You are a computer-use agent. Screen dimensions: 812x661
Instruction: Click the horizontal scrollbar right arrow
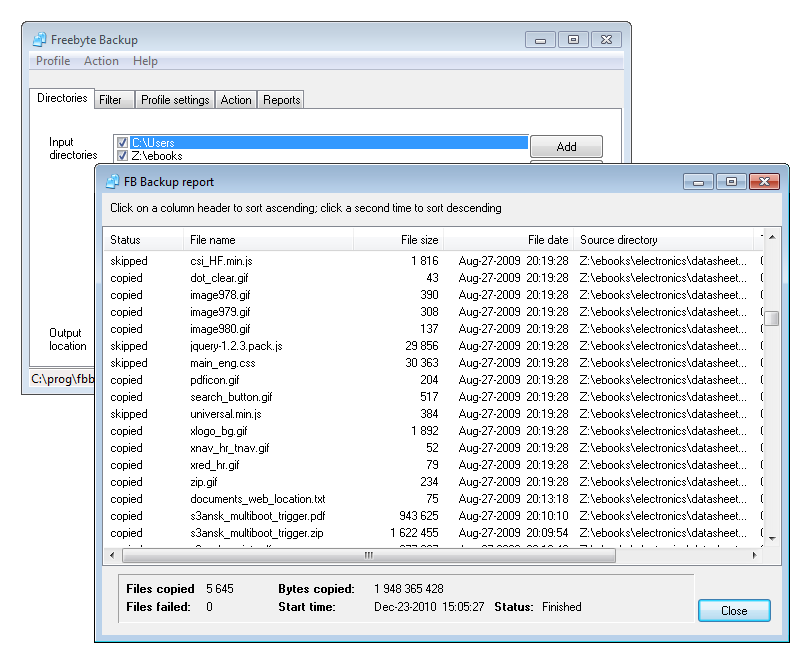click(x=755, y=555)
